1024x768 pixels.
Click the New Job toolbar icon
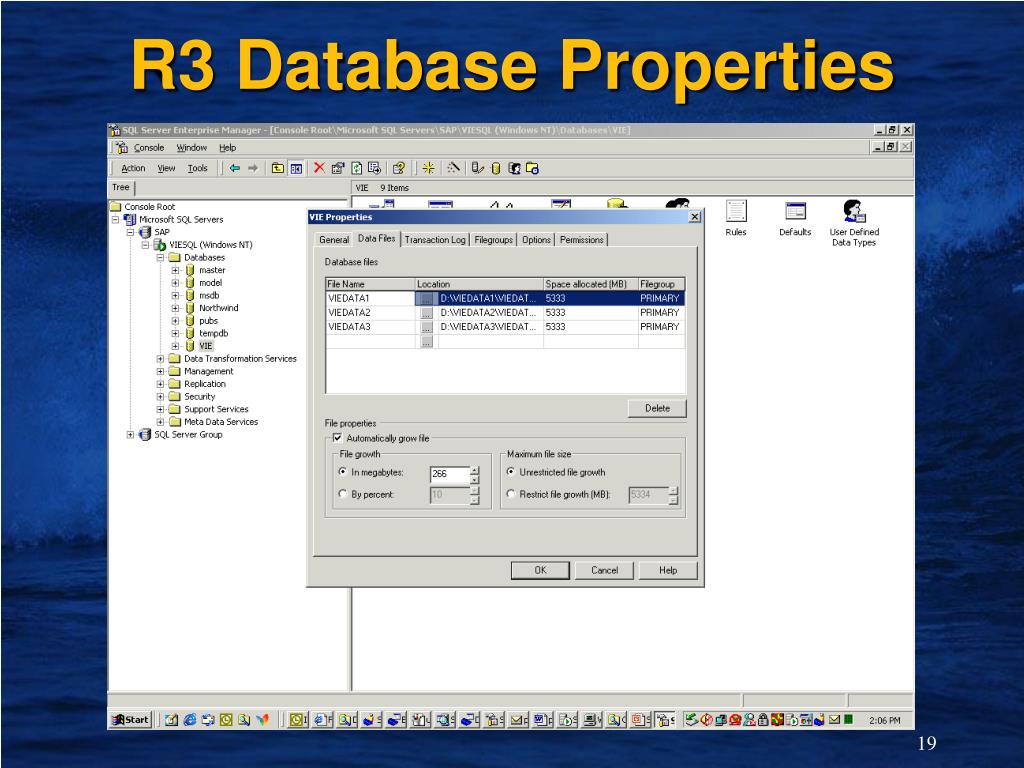pos(532,168)
